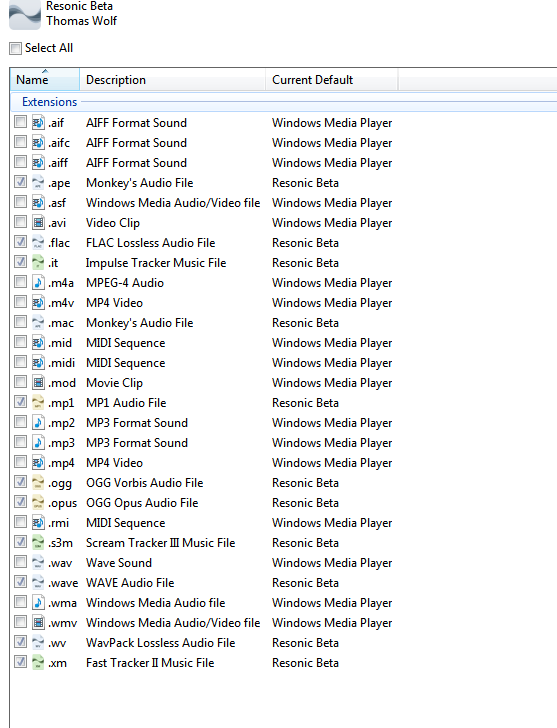Click the .rmi file icon
The height and width of the screenshot is (728, 557).
(x=38, y=522)
